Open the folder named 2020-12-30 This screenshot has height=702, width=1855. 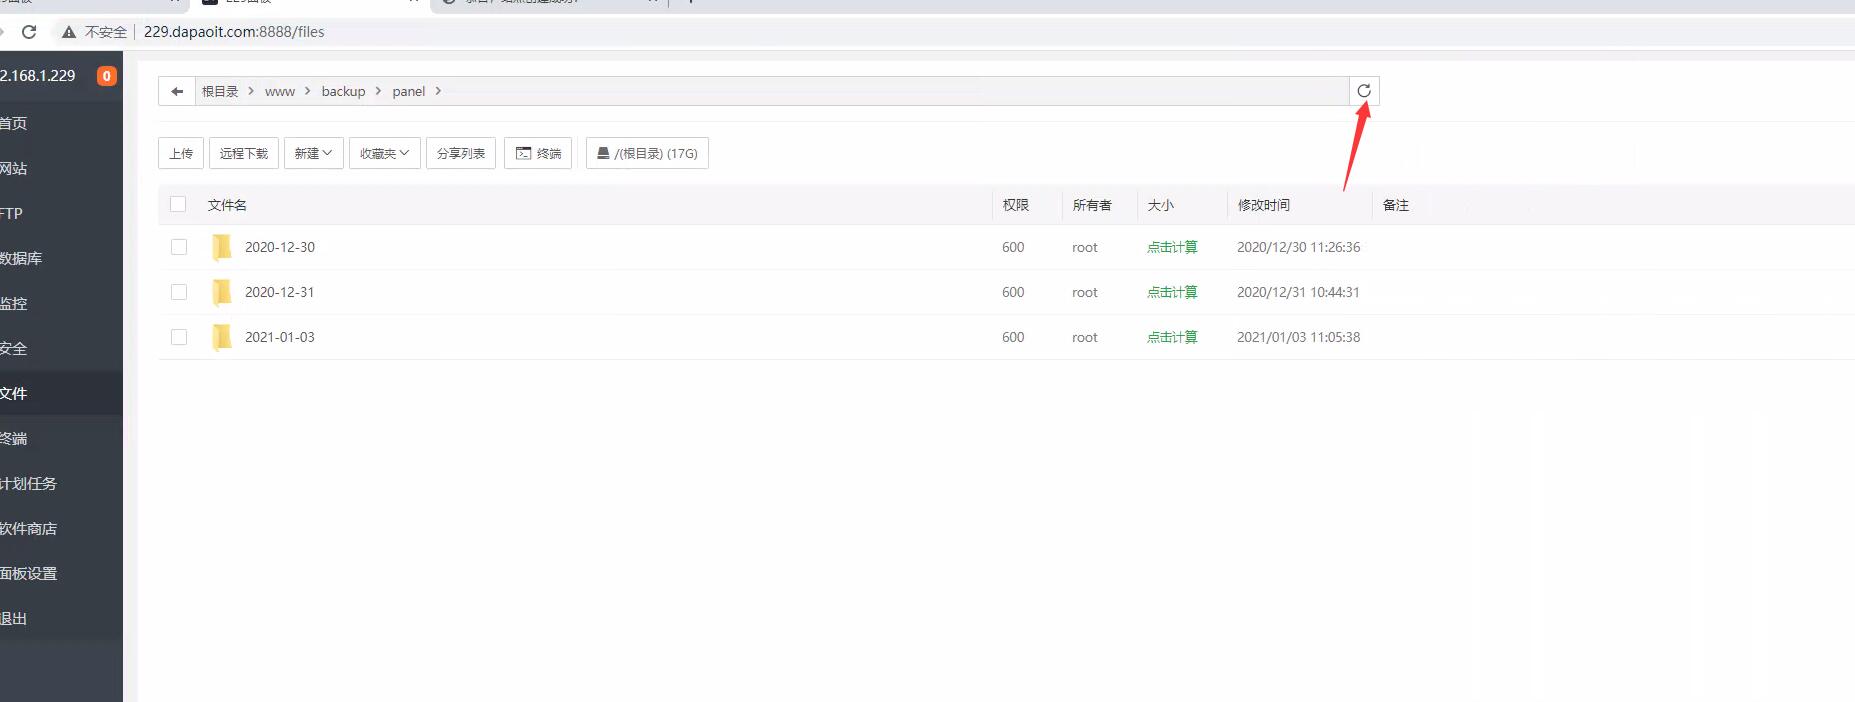tap(280, 247)
